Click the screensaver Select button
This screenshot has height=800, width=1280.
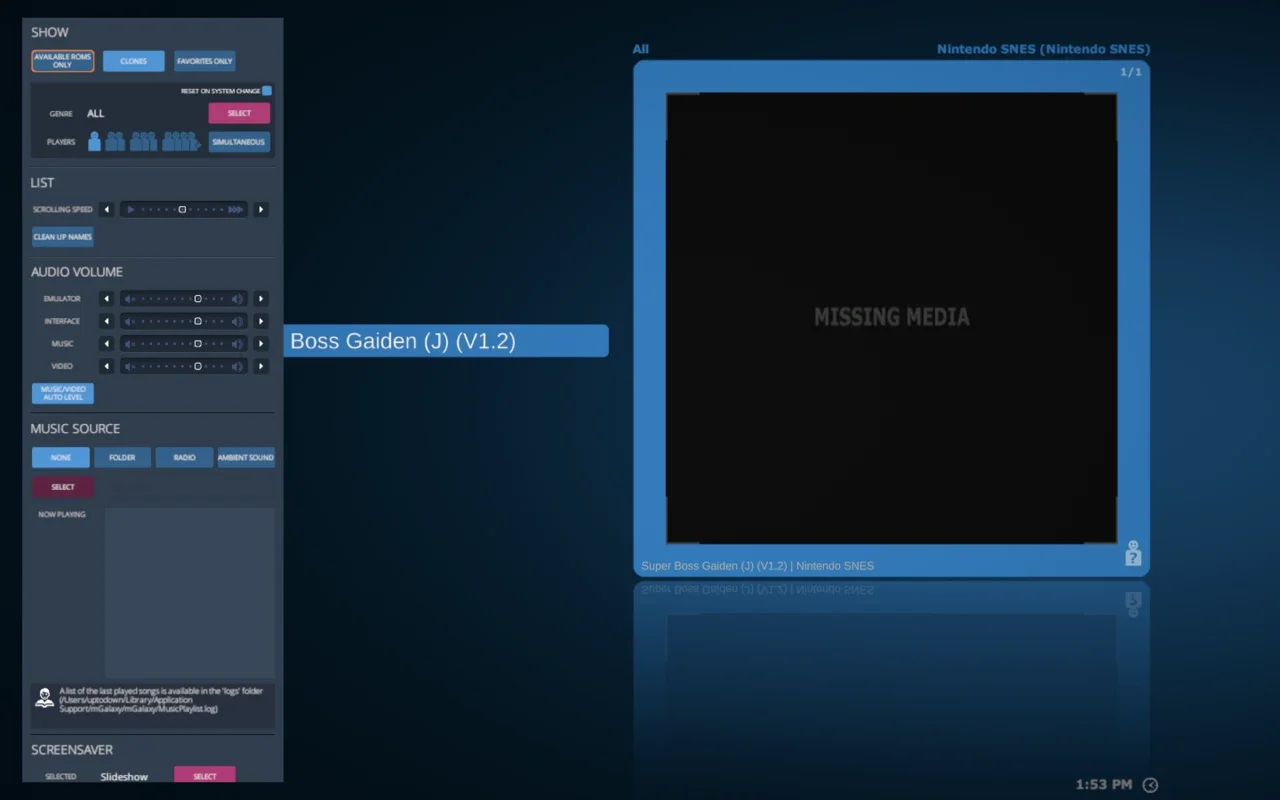pos(205,776)
